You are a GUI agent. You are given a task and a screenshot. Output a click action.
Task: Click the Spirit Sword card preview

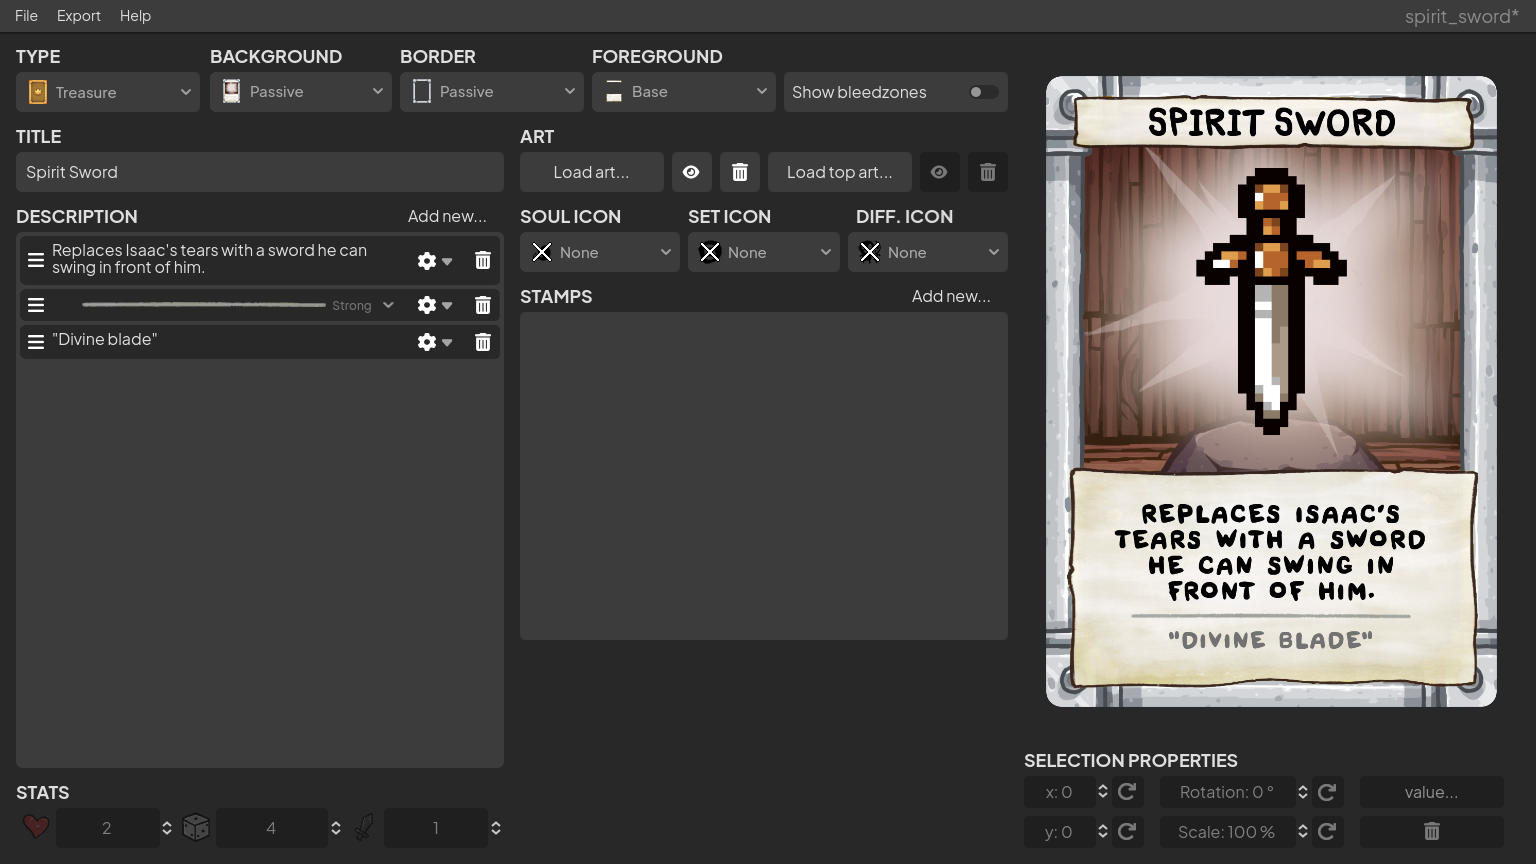pos(1271,391)
